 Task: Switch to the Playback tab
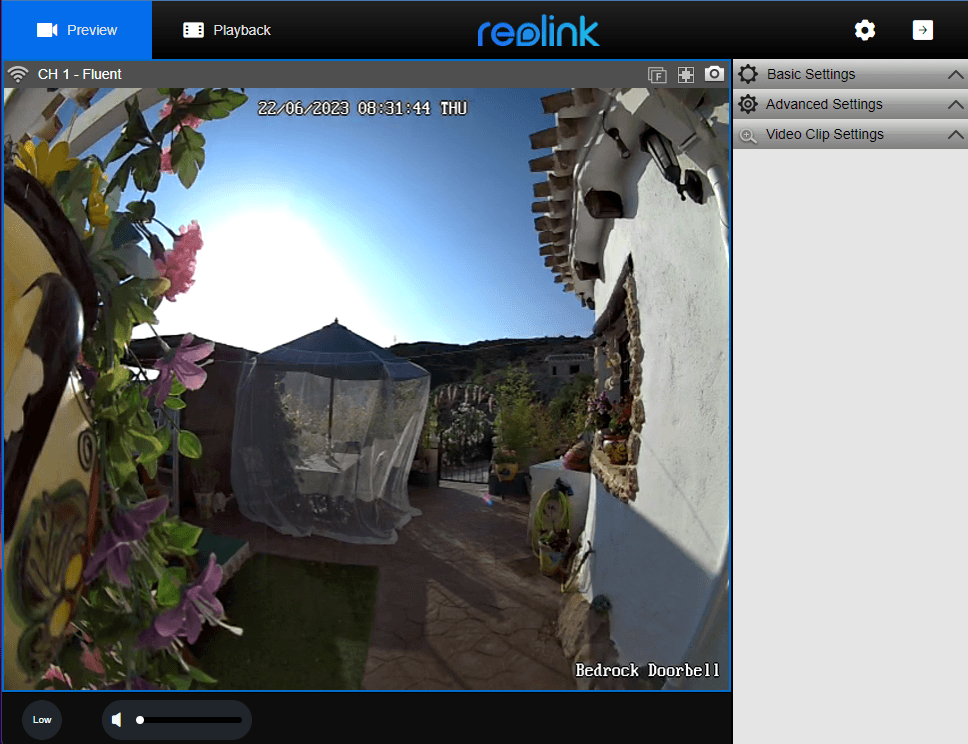coord(227,30)
